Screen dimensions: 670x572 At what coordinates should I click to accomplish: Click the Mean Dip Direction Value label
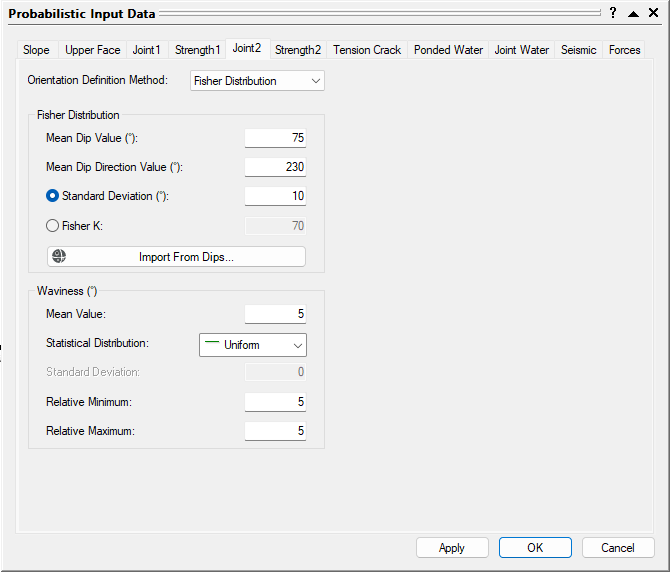point(115,167)
